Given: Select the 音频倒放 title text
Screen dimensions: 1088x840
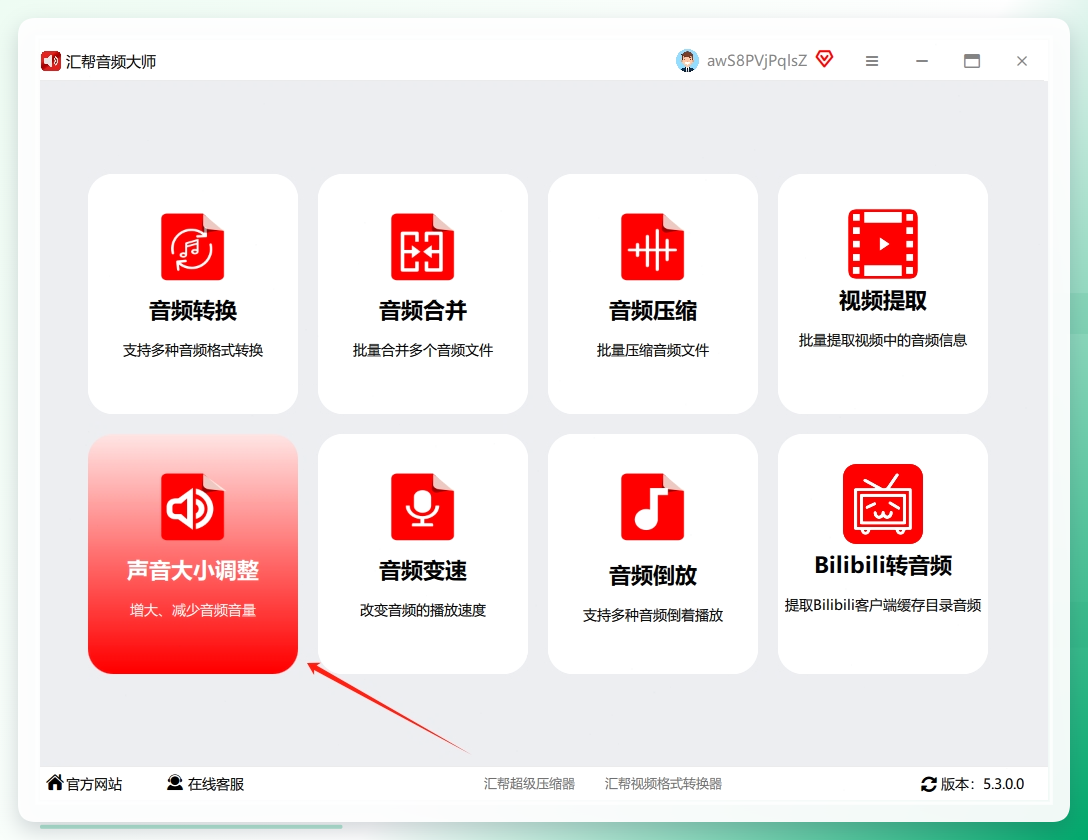Looking at the screenshot, I should point(653,575).
